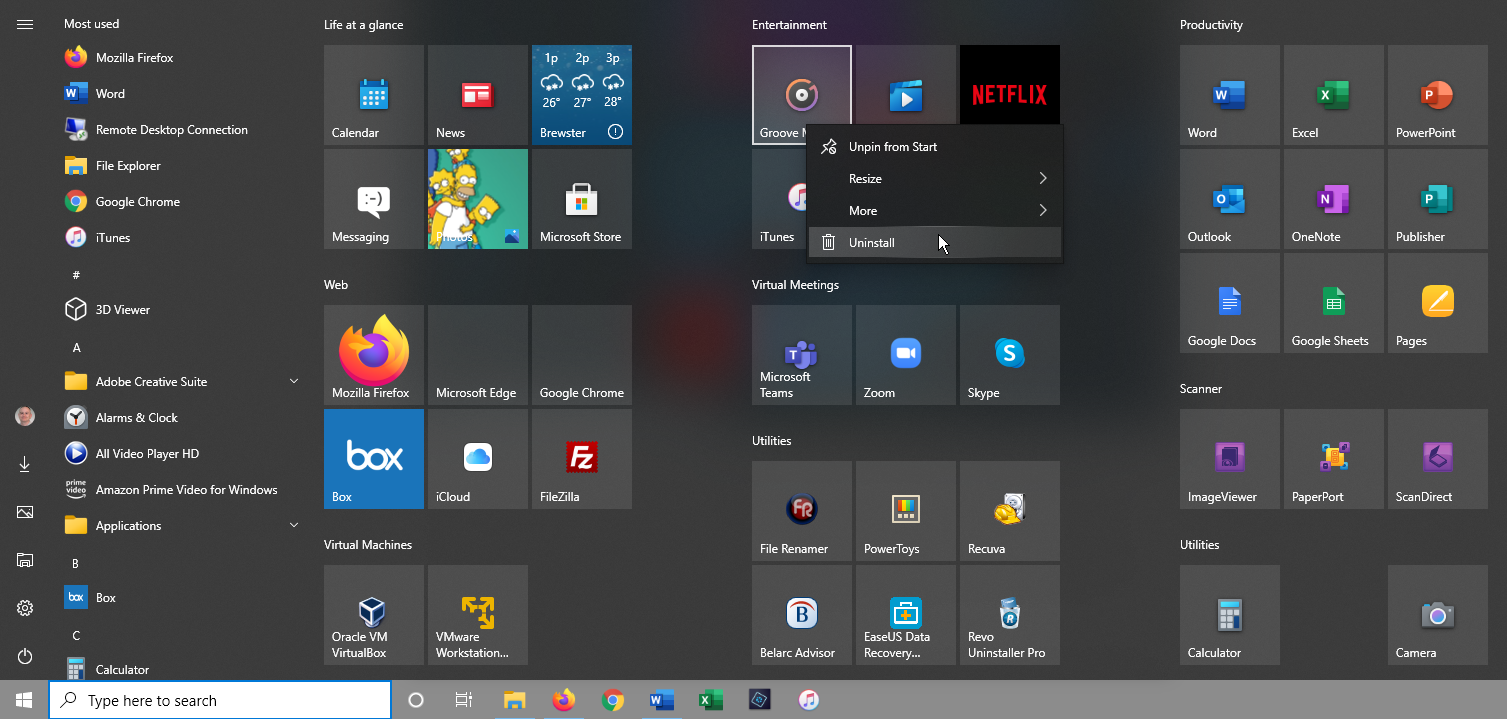Open All Video Player HD
1507x719 pixels.
182,454
